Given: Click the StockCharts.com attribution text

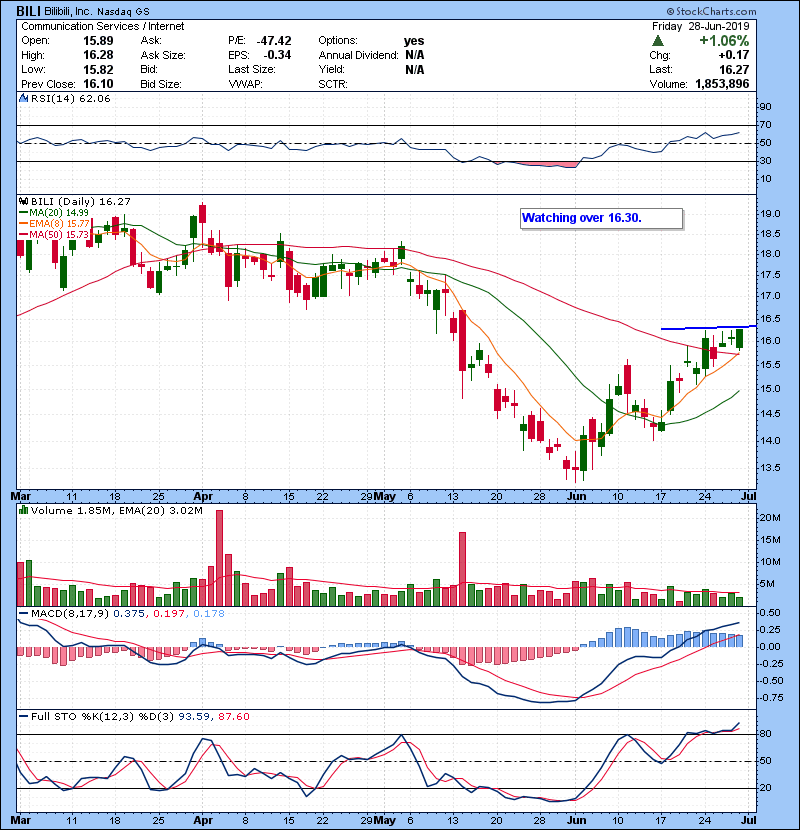Looking at the screenshot, I should pyautogui.click(x=711, y=11).
